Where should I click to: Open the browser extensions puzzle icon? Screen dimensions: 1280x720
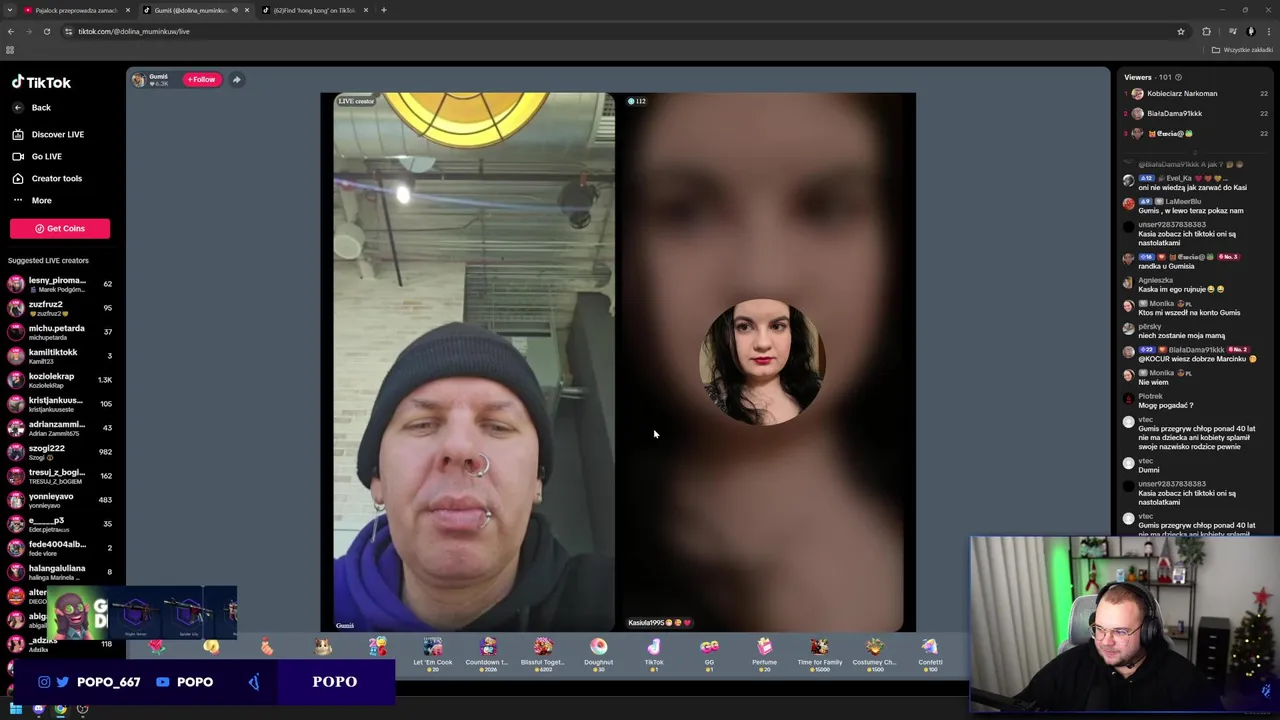(x=1206, y=31)
